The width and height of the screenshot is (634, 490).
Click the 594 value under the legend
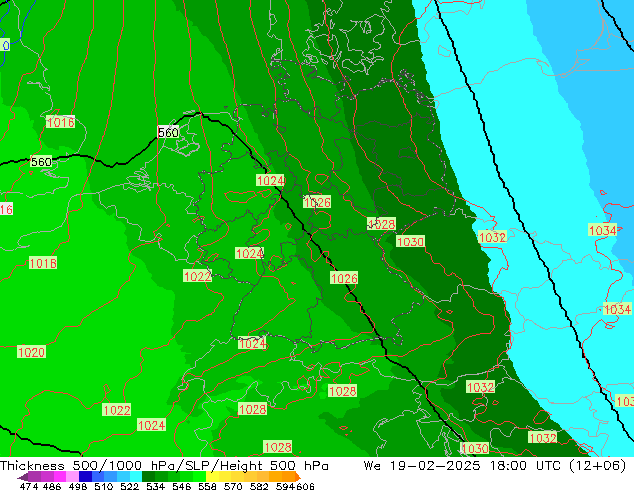[285, 486]
